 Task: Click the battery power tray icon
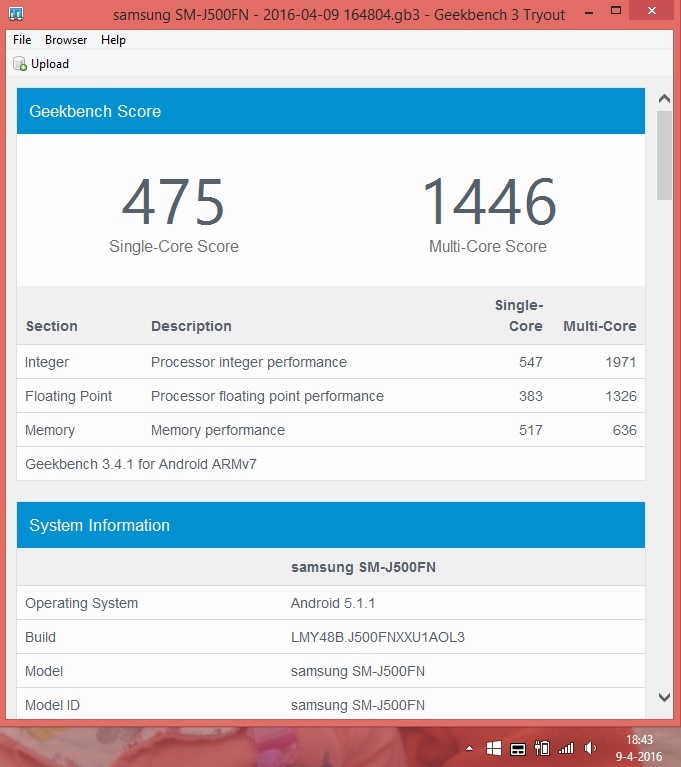(542, 748)
